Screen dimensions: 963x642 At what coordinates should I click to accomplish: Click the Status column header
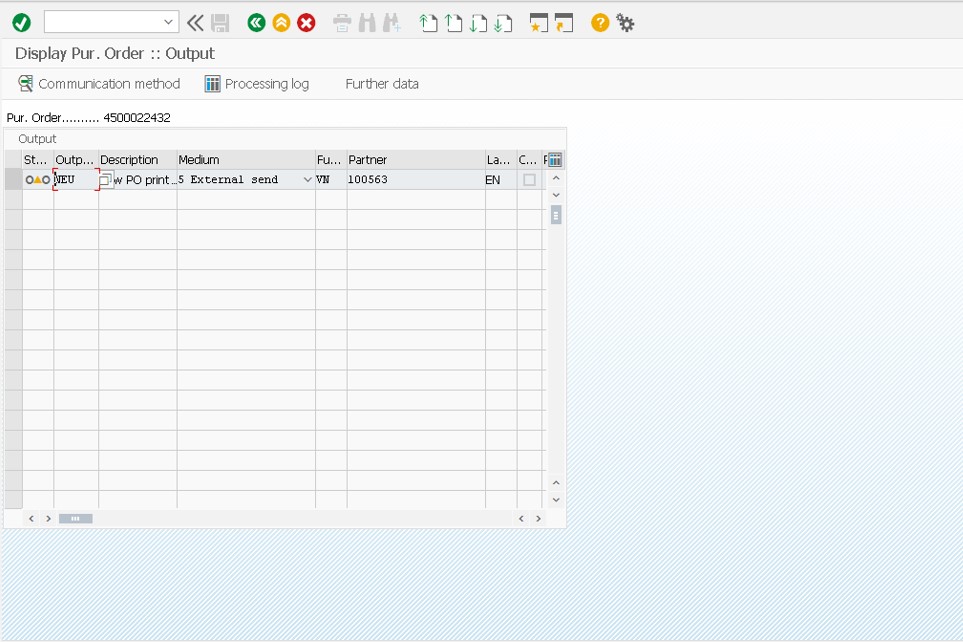(37, 160)
